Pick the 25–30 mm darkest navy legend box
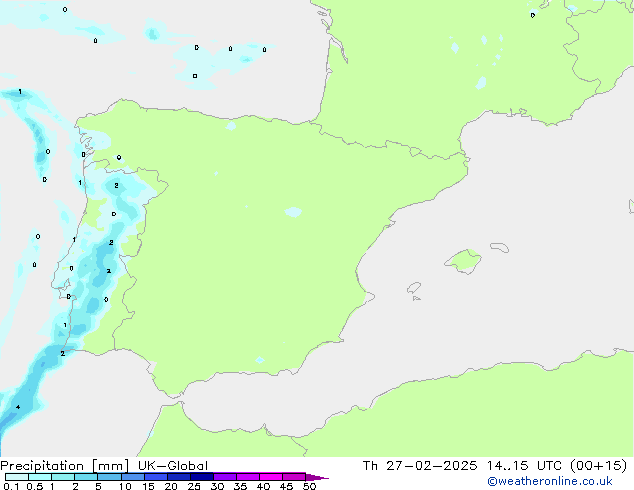Image resolution: width=634 pixels, height=490 pixels. (201, 477)
